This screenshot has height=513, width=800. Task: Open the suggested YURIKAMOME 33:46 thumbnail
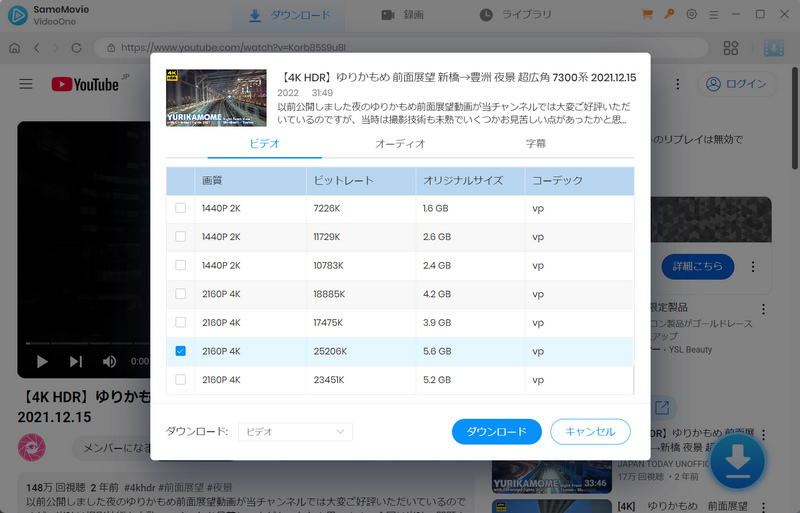pyautogui.click(x=552, y=477)
